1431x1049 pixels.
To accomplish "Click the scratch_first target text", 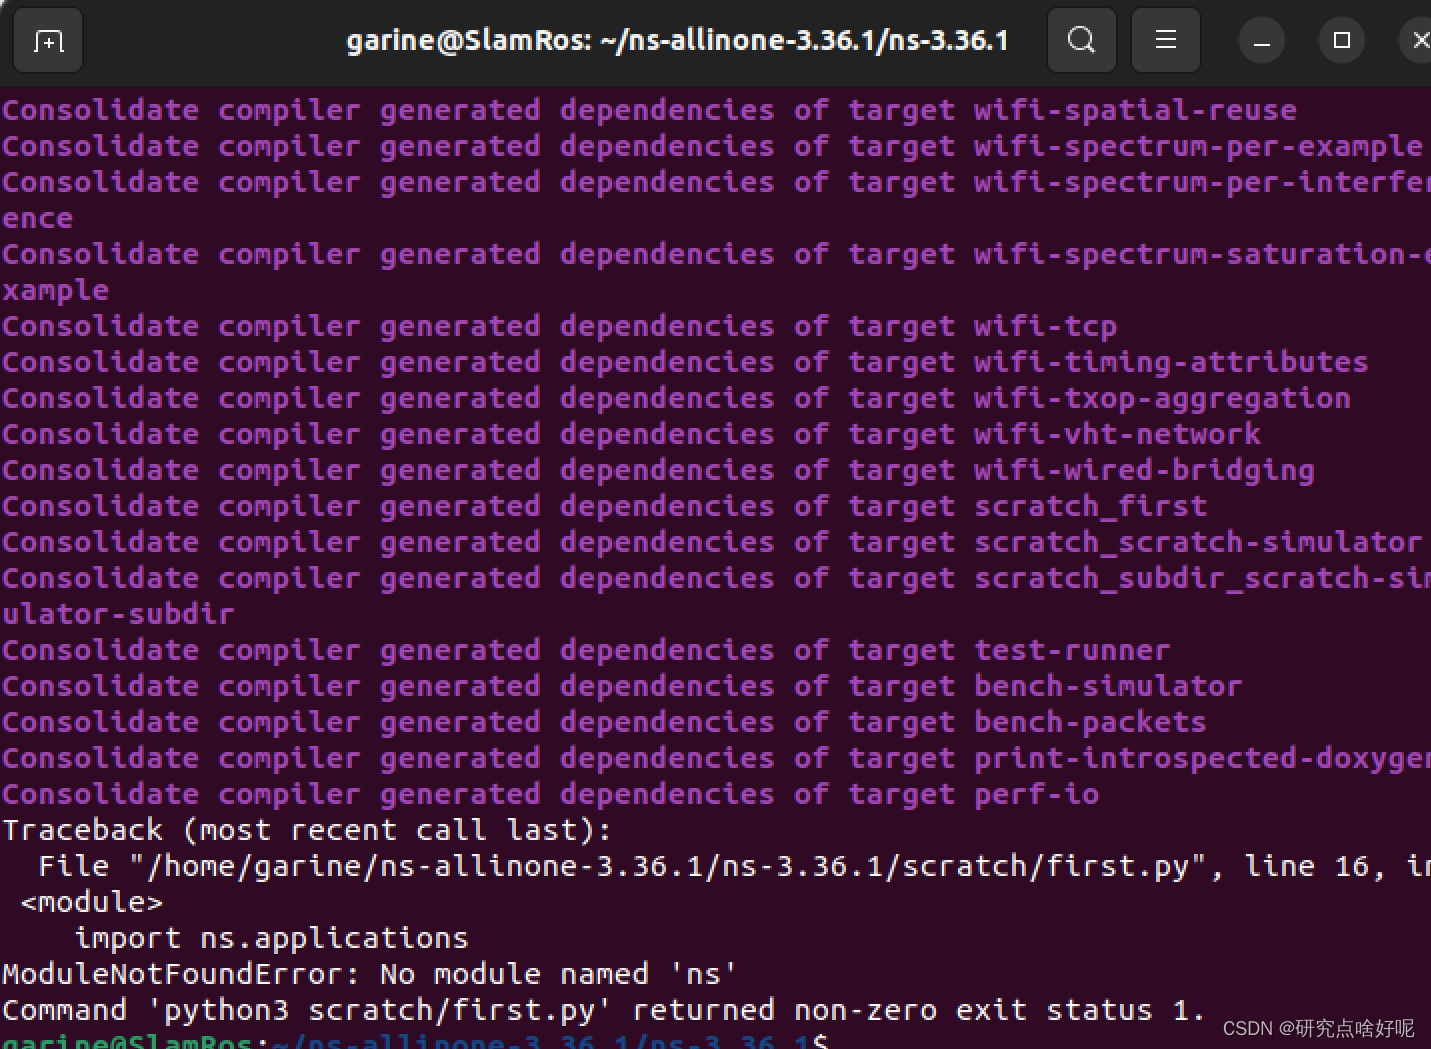I will coord(1090,506).
